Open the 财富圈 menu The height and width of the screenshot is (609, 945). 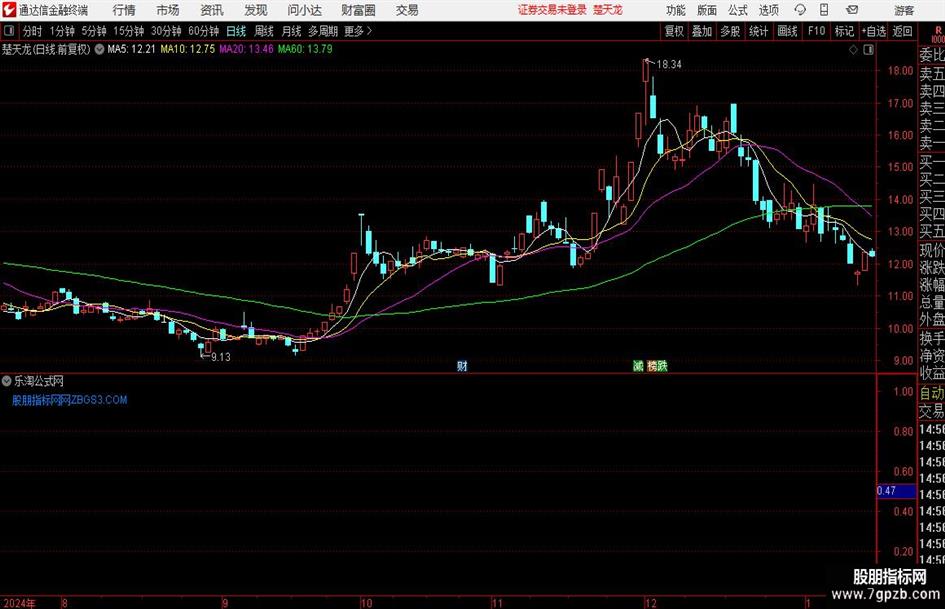[x=358, y=10]
